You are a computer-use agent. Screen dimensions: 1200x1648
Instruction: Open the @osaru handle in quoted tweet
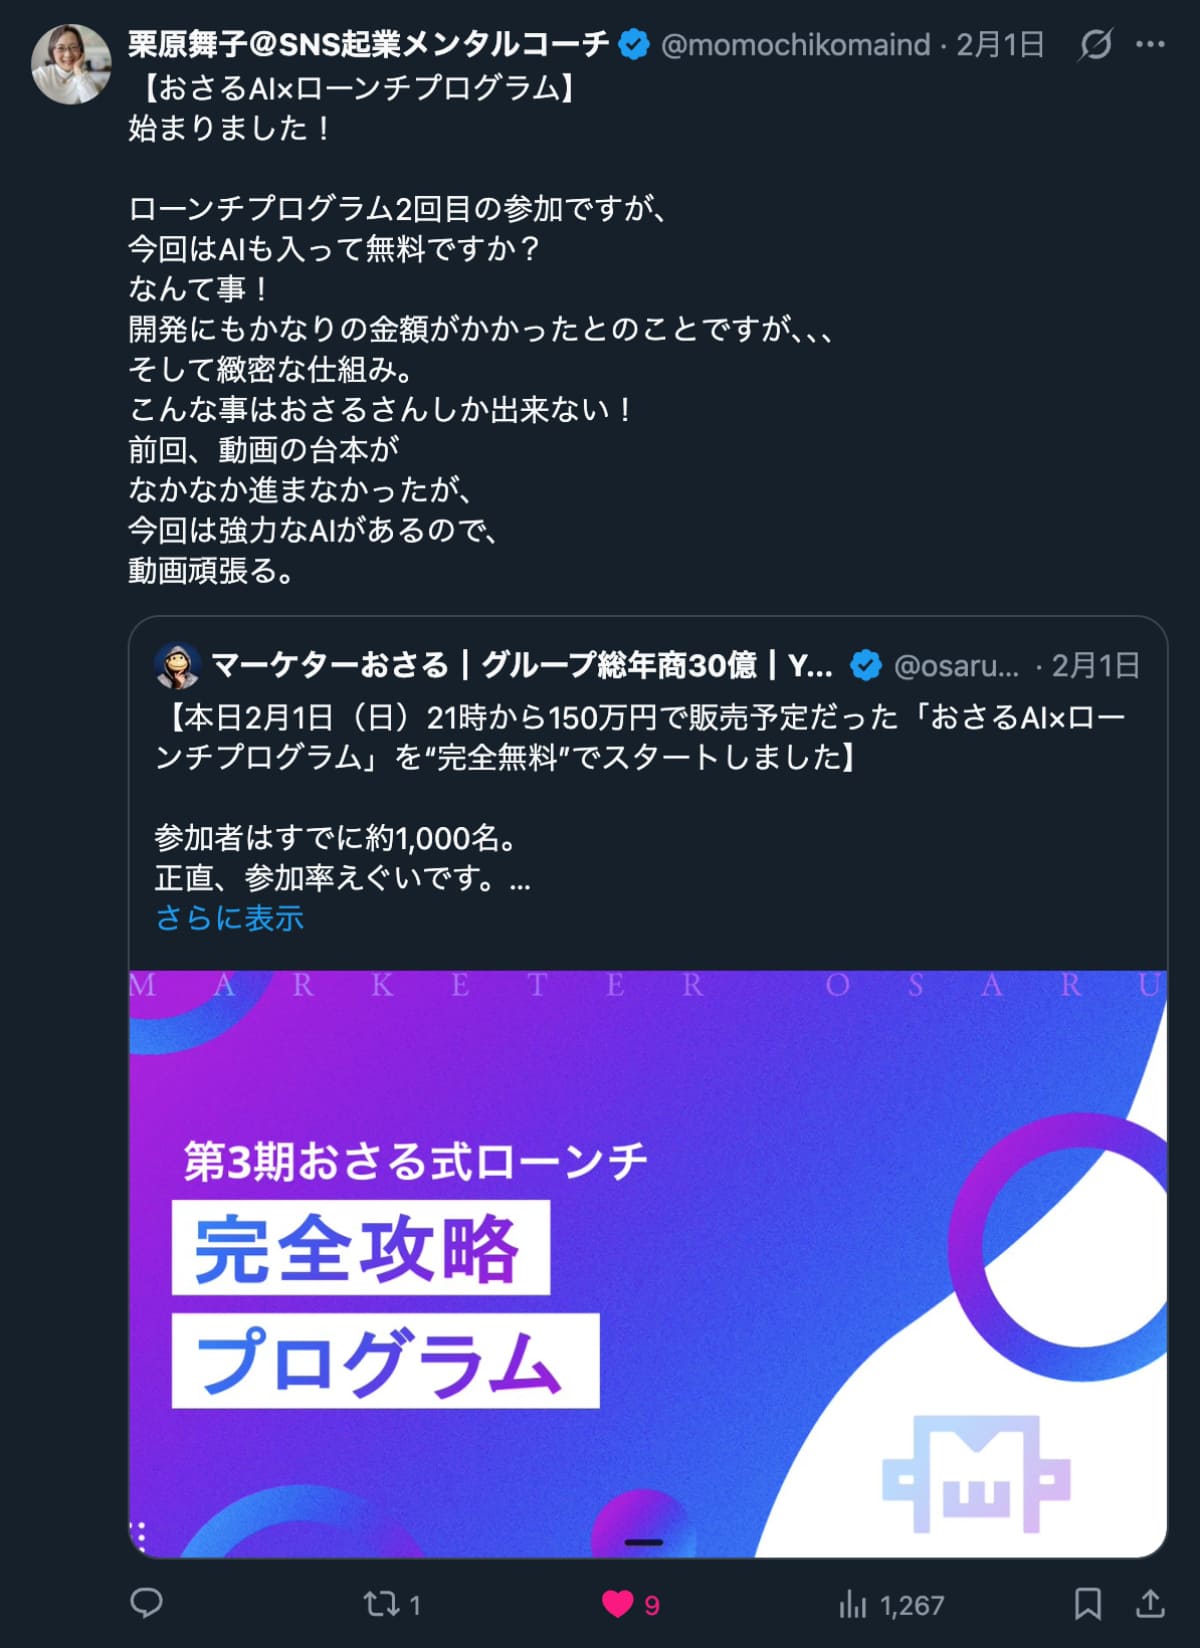pyautogui.click(x=956, y=666)
